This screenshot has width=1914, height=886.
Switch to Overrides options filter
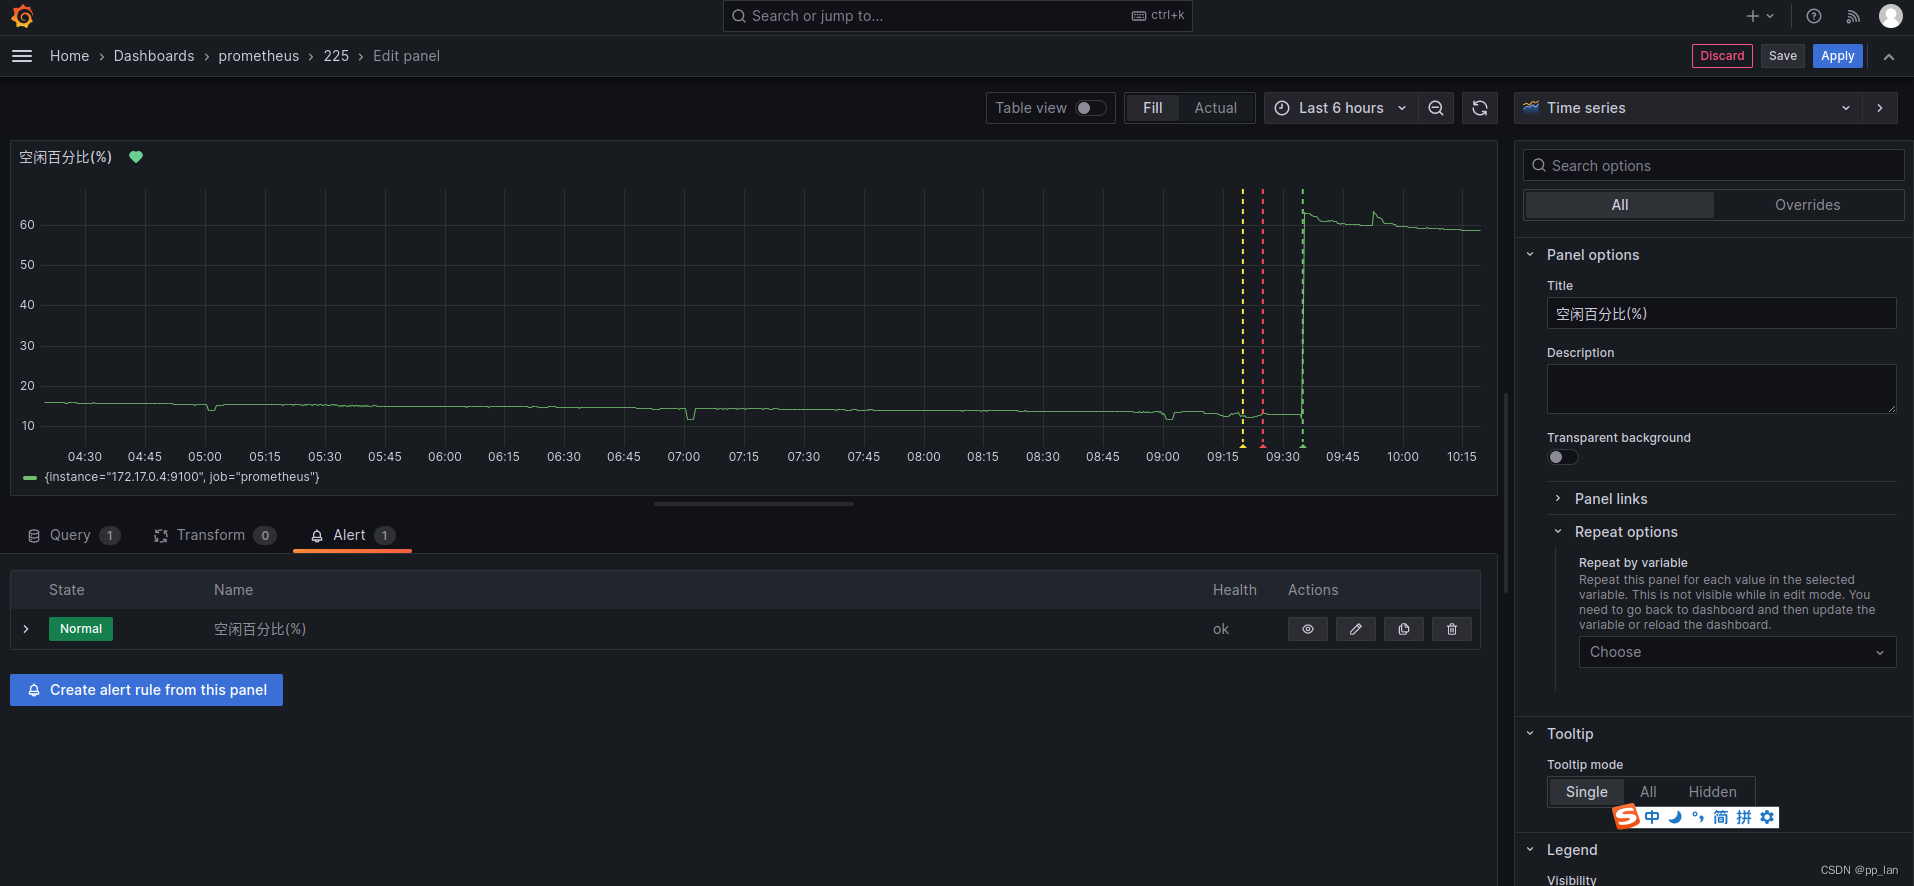coord(1807,205)
